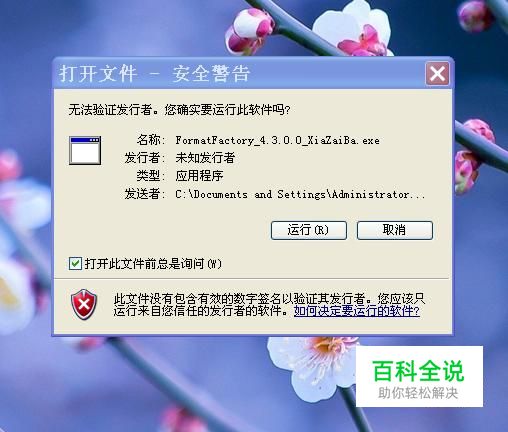Click the 未知发行者 publisher value
Image resolution: width=508 pixels, height=432 pixels.
pyautogui.click(x=205, y=158)
